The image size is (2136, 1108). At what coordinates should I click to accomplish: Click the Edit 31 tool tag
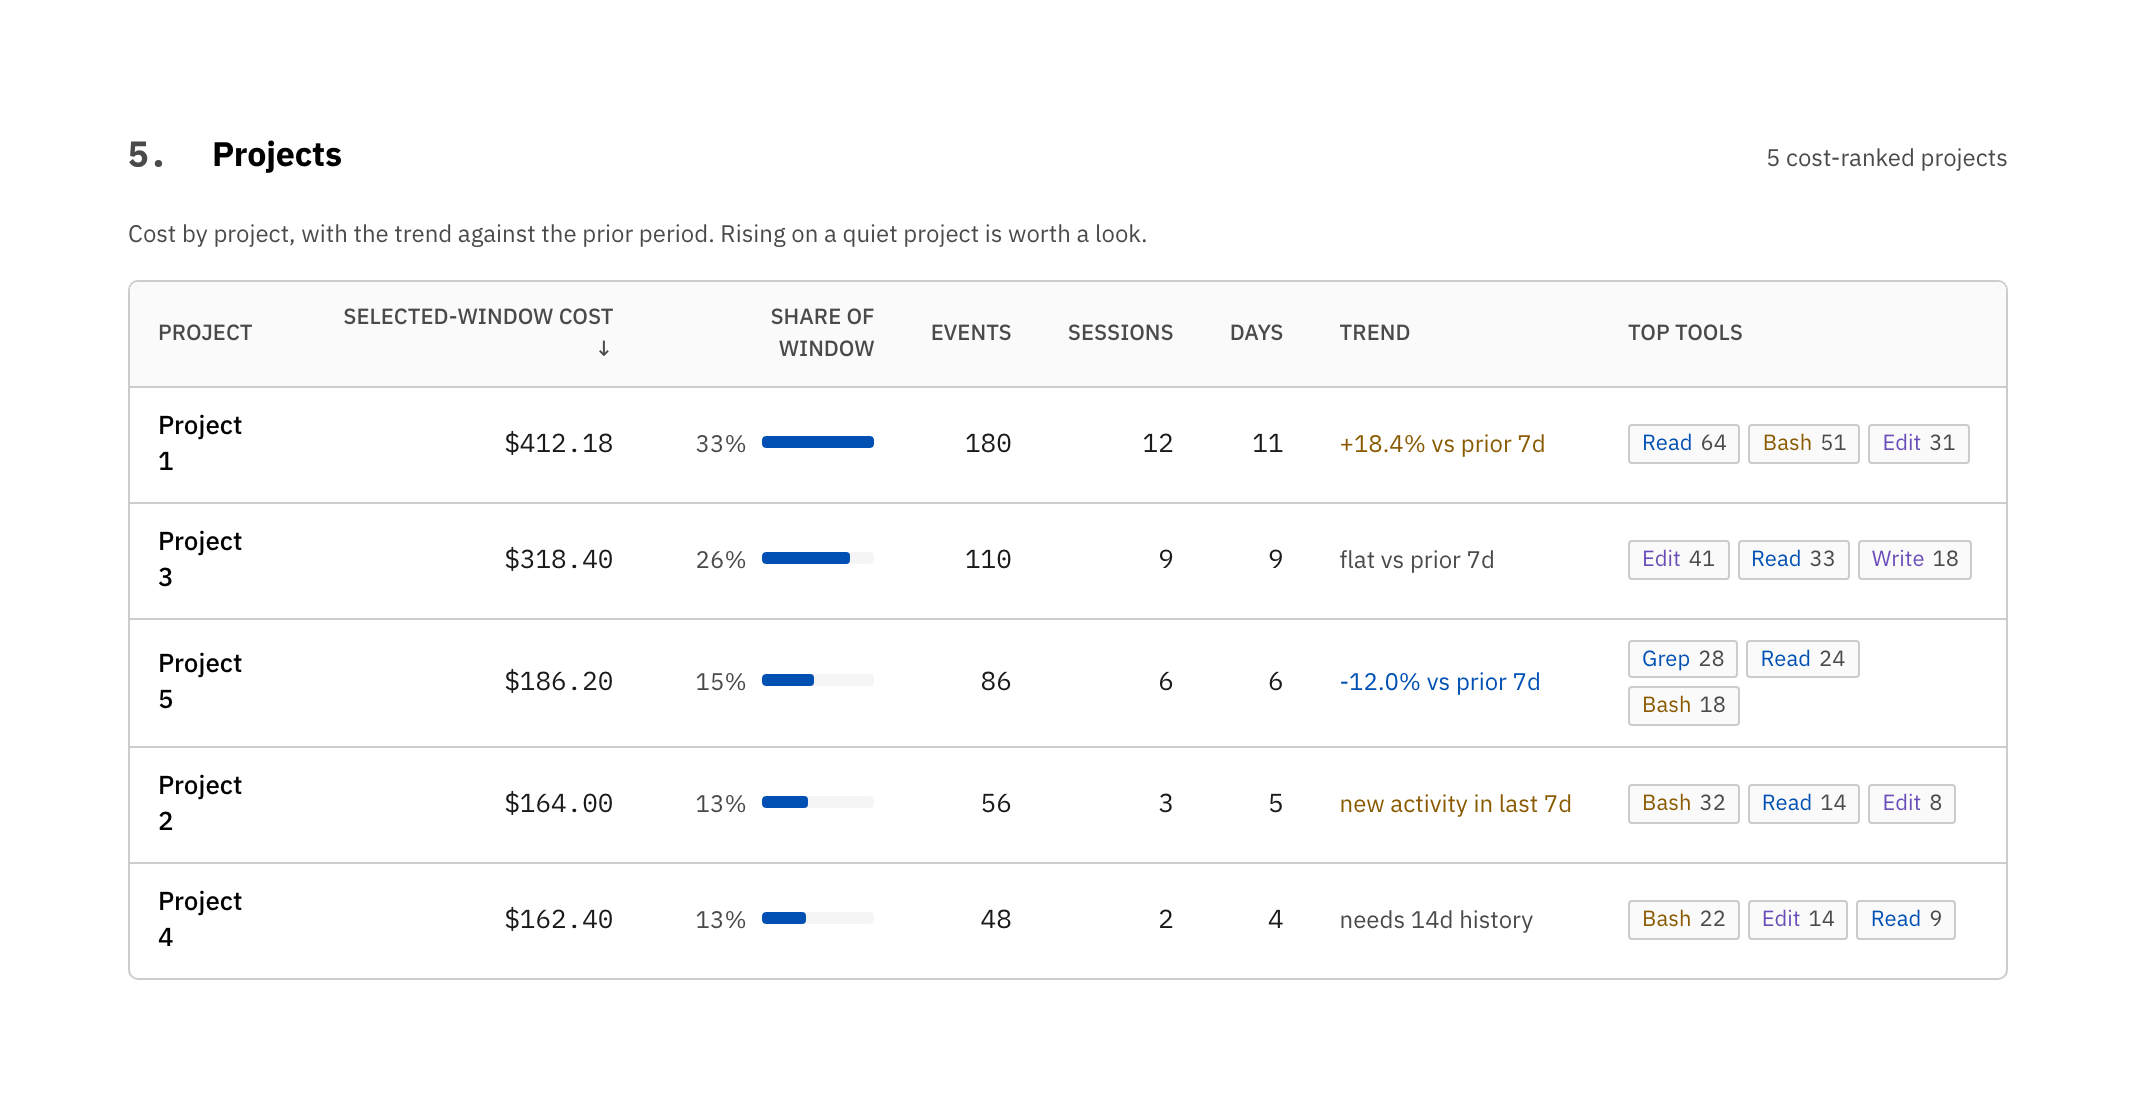[1918, 444]
